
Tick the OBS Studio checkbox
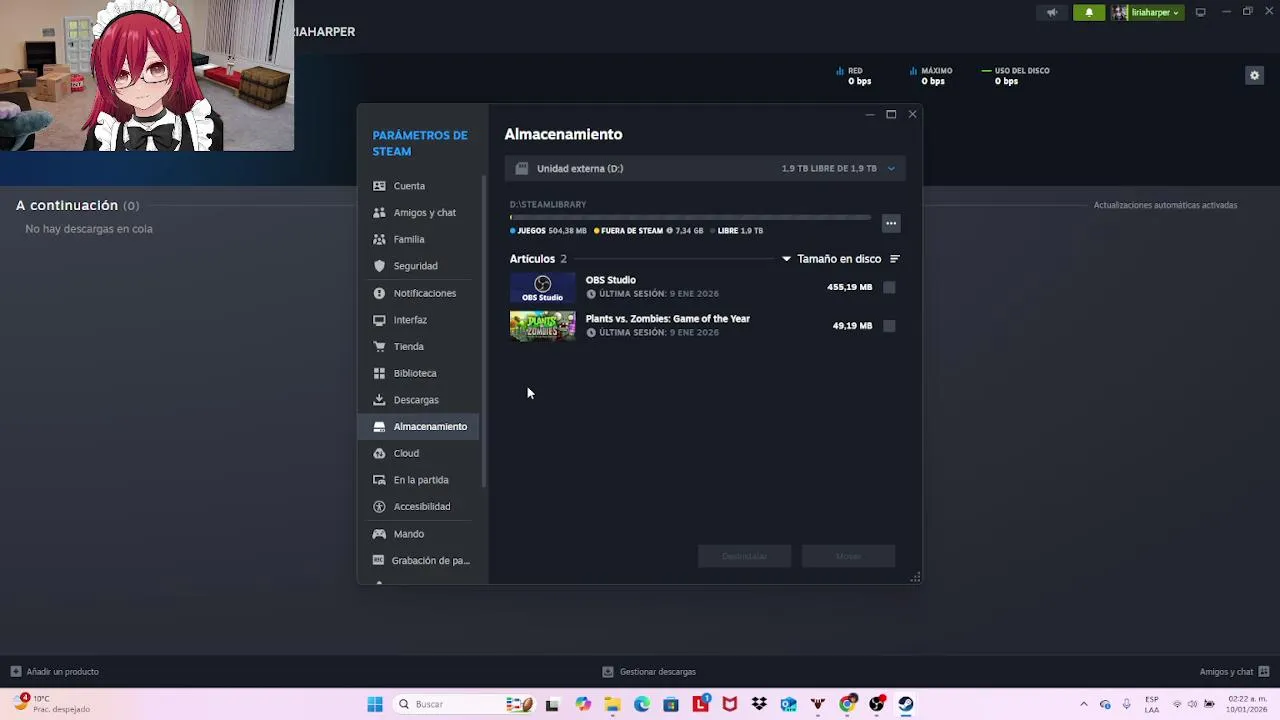coord(889,287)
